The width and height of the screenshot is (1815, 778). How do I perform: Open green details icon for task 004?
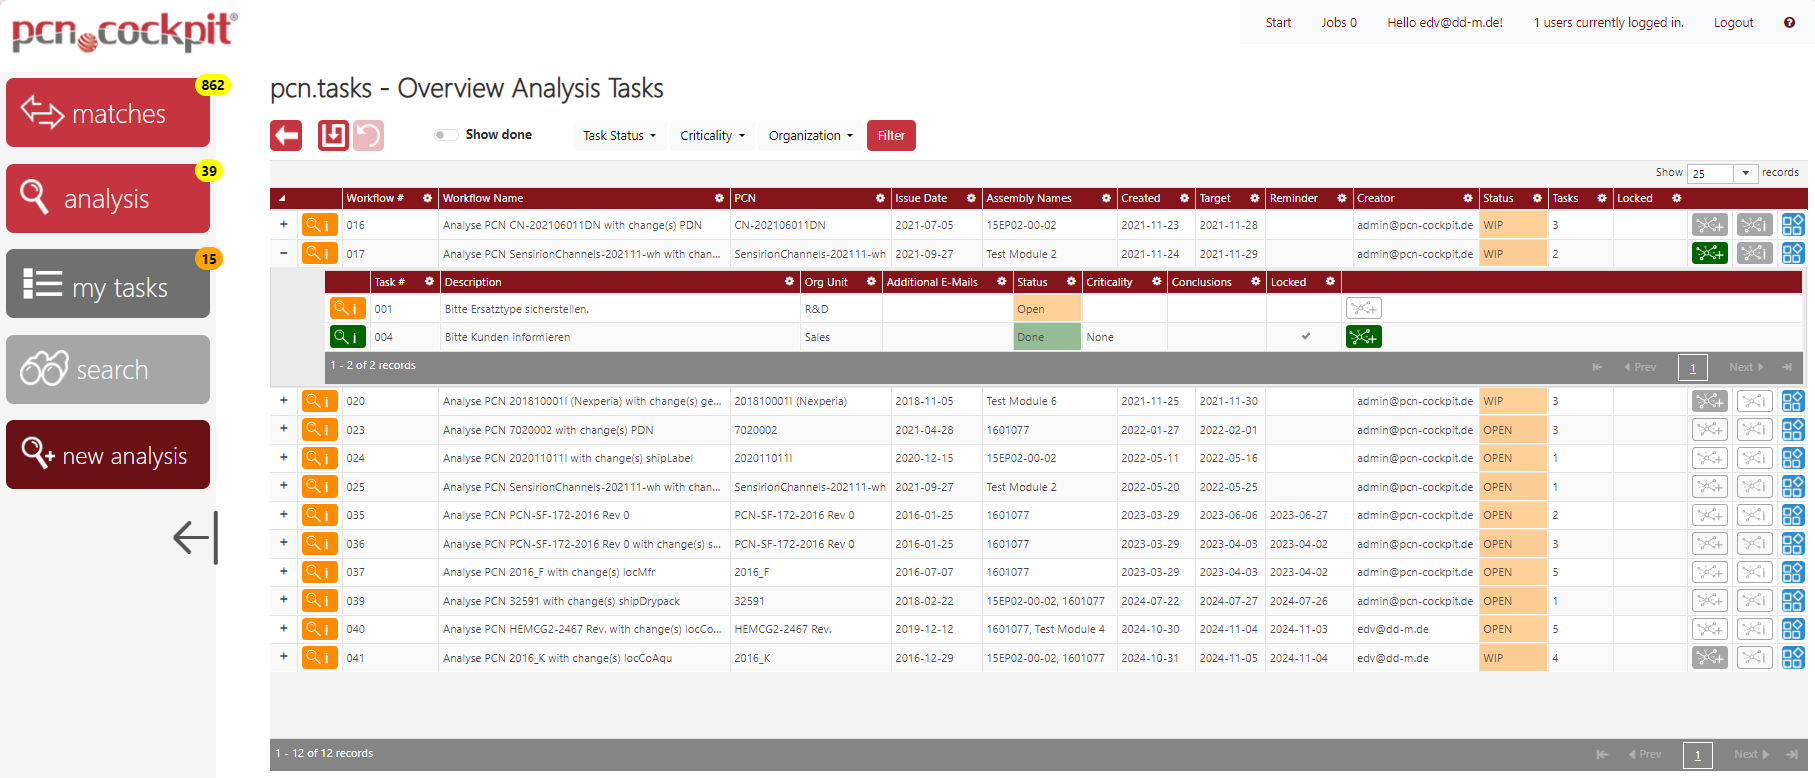coord(348,337)
